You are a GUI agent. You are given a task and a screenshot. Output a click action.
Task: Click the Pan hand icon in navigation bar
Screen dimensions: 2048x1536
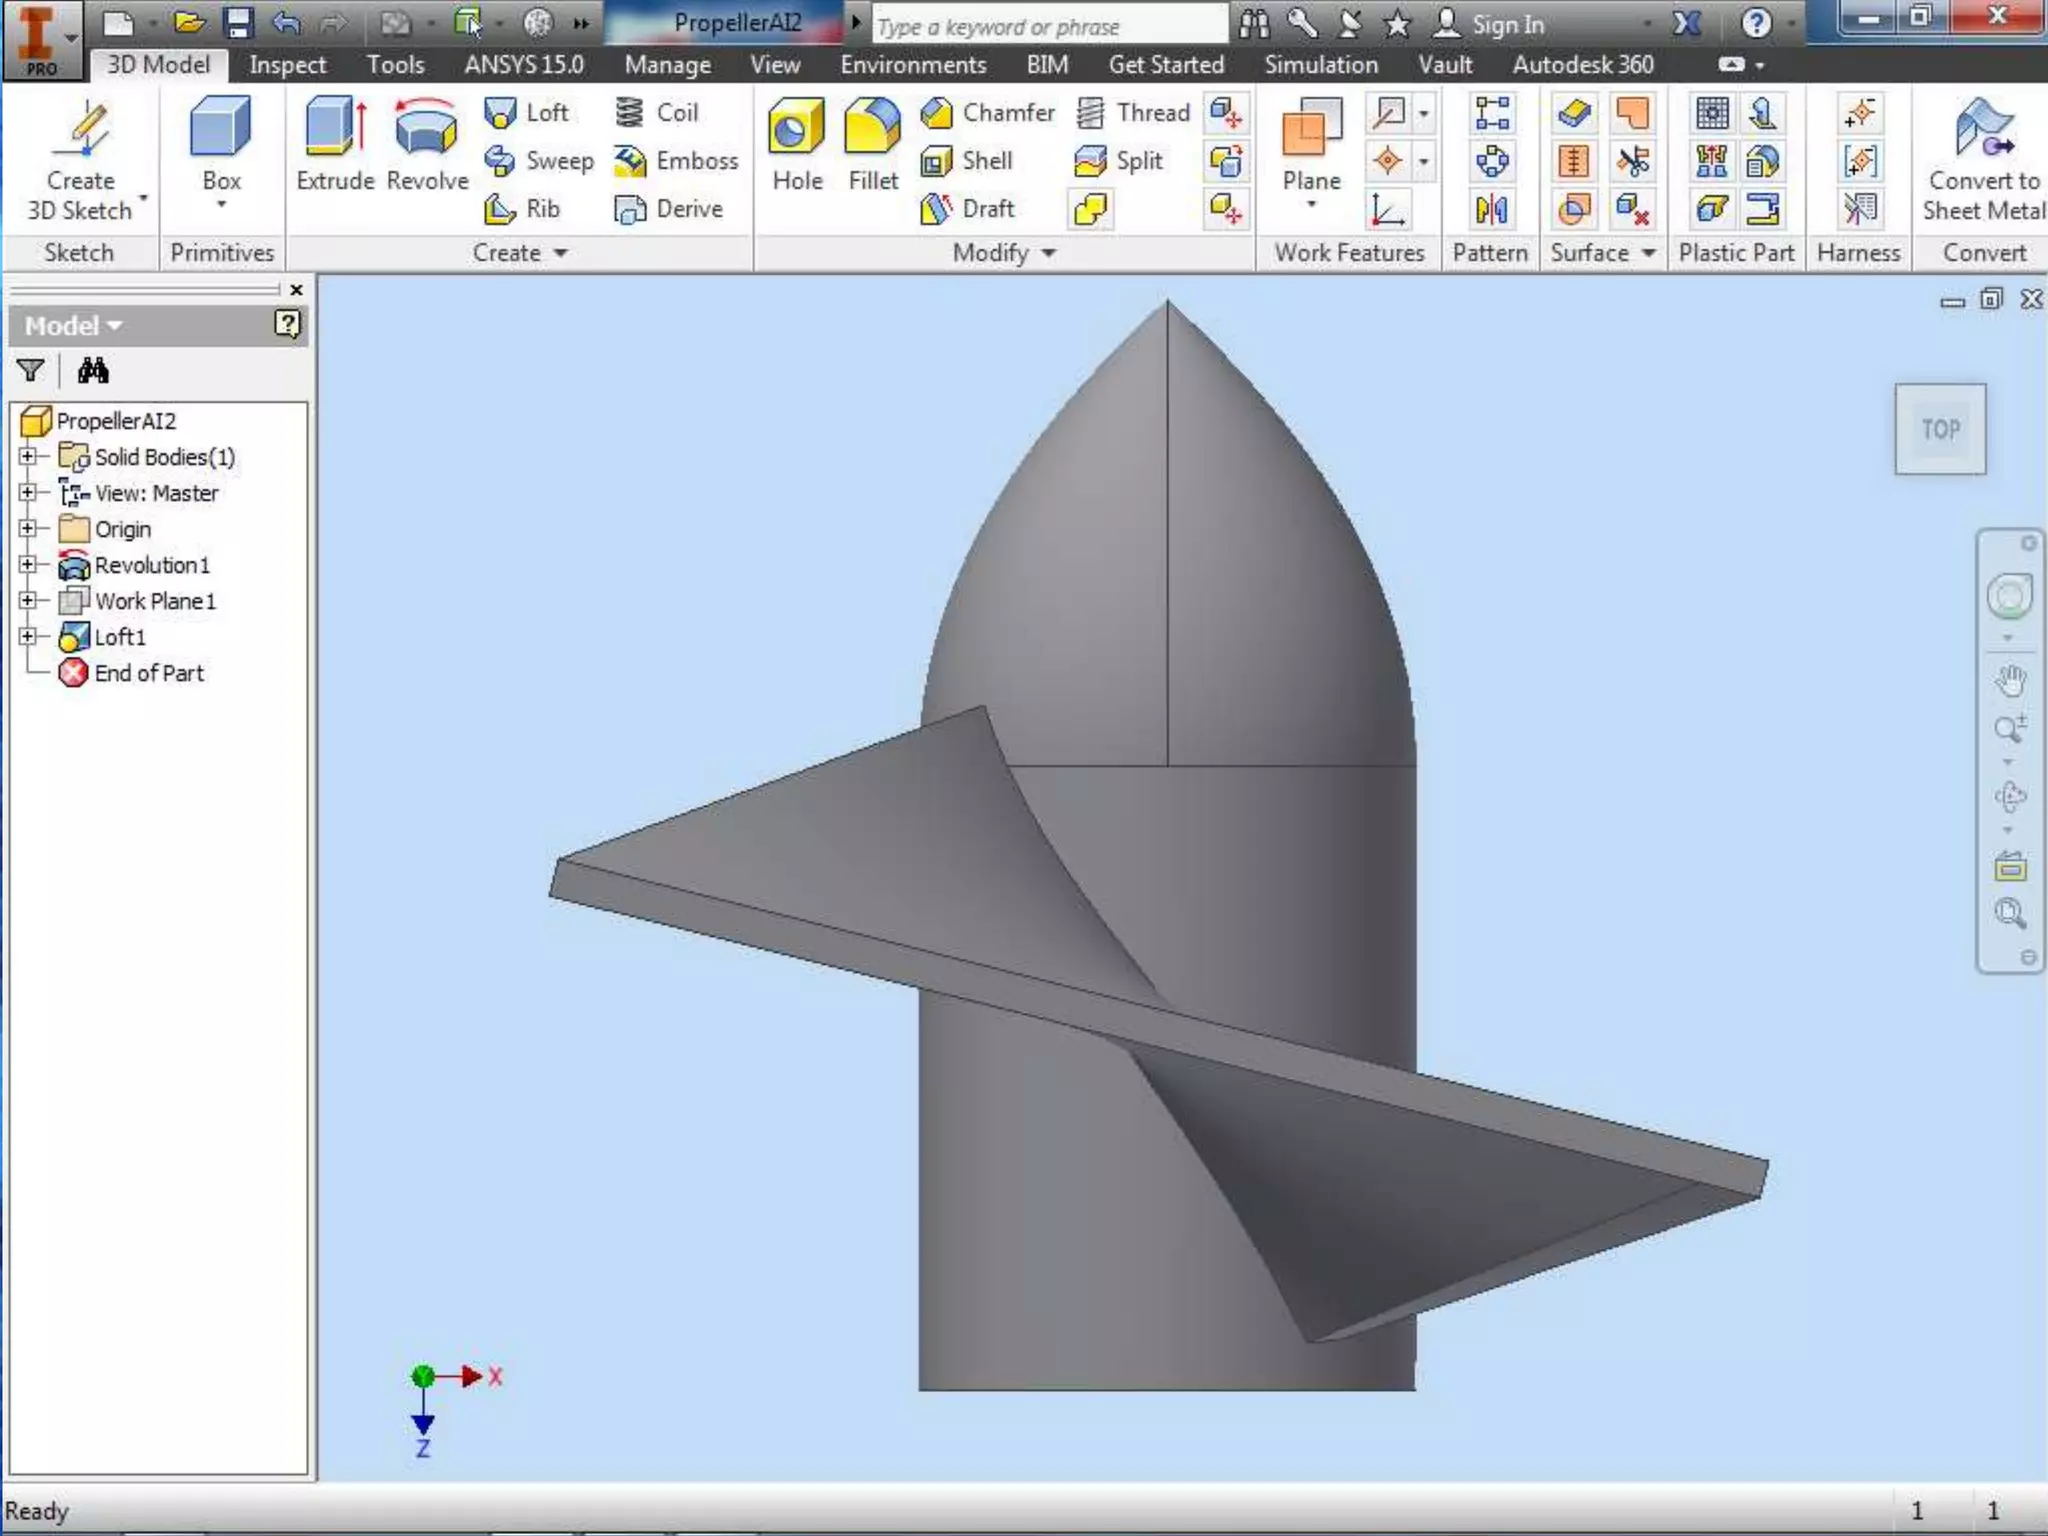click(x=2010, y=680)
